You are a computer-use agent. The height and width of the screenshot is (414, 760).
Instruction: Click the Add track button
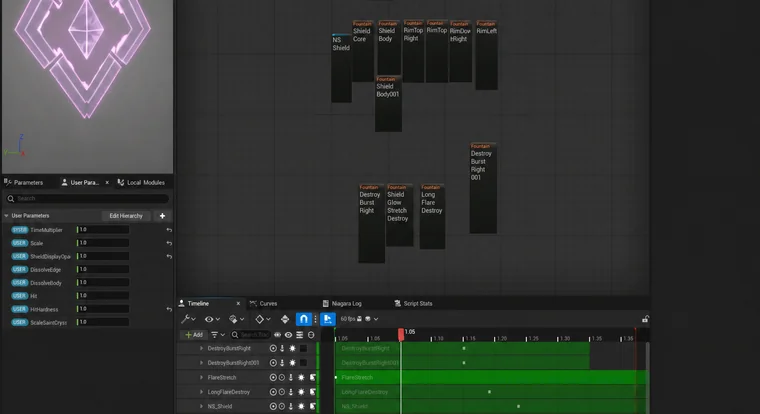pos(194,334)
